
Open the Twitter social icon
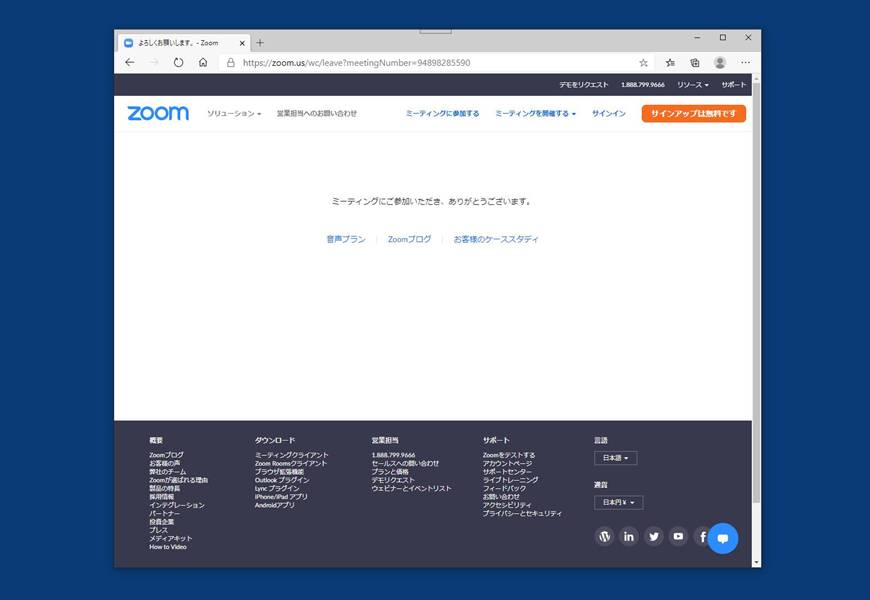click(654, 537)
